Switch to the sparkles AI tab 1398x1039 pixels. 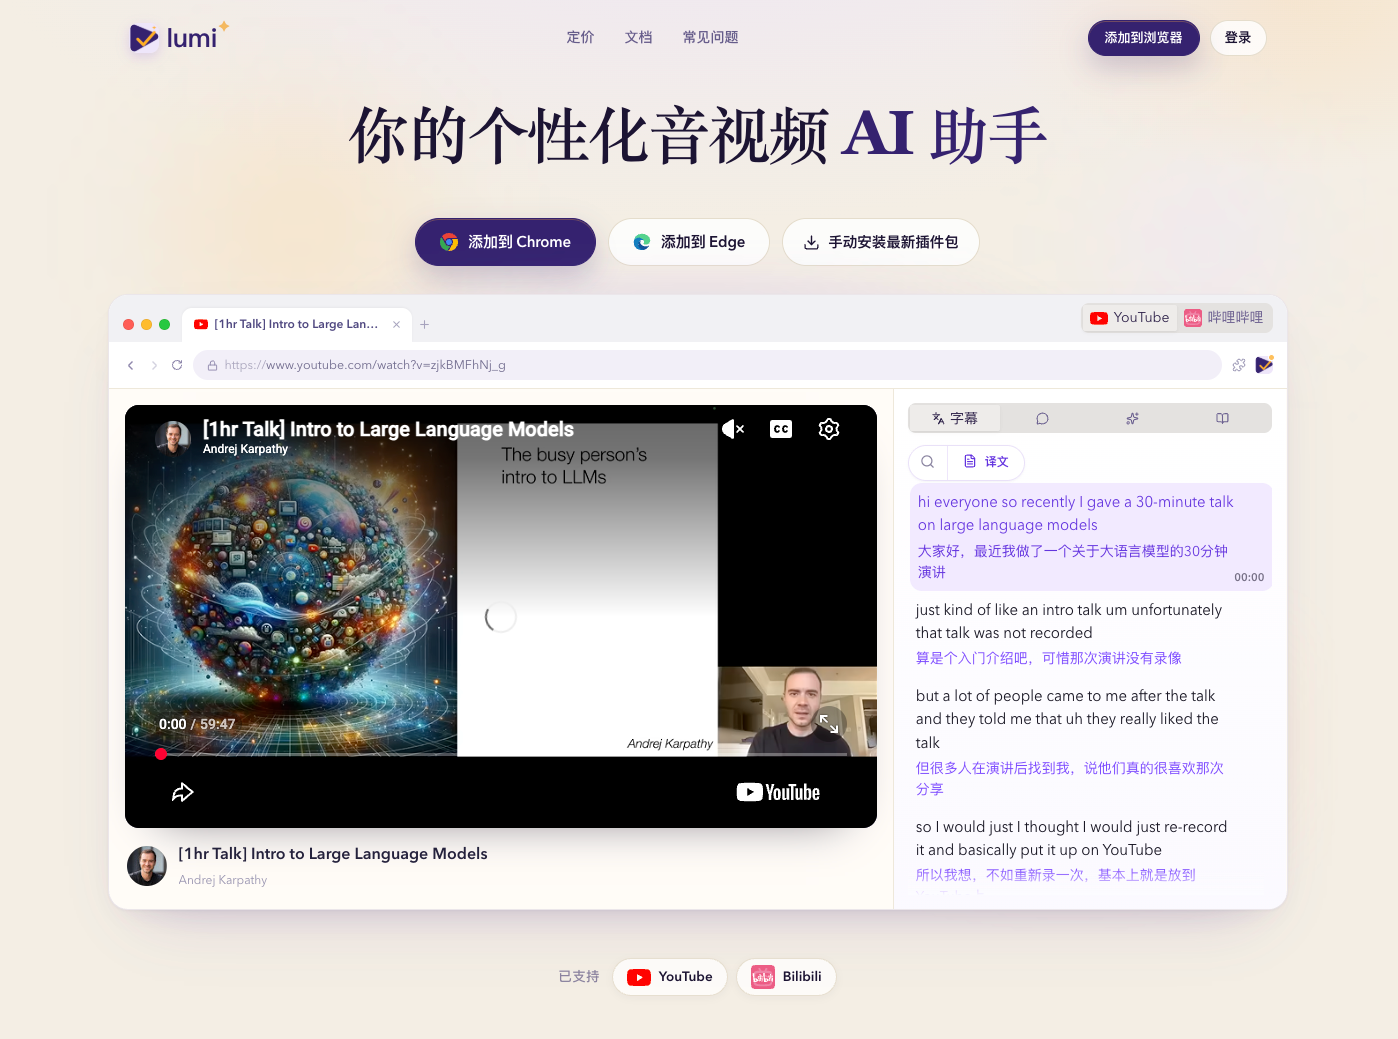click(1132, 418)
